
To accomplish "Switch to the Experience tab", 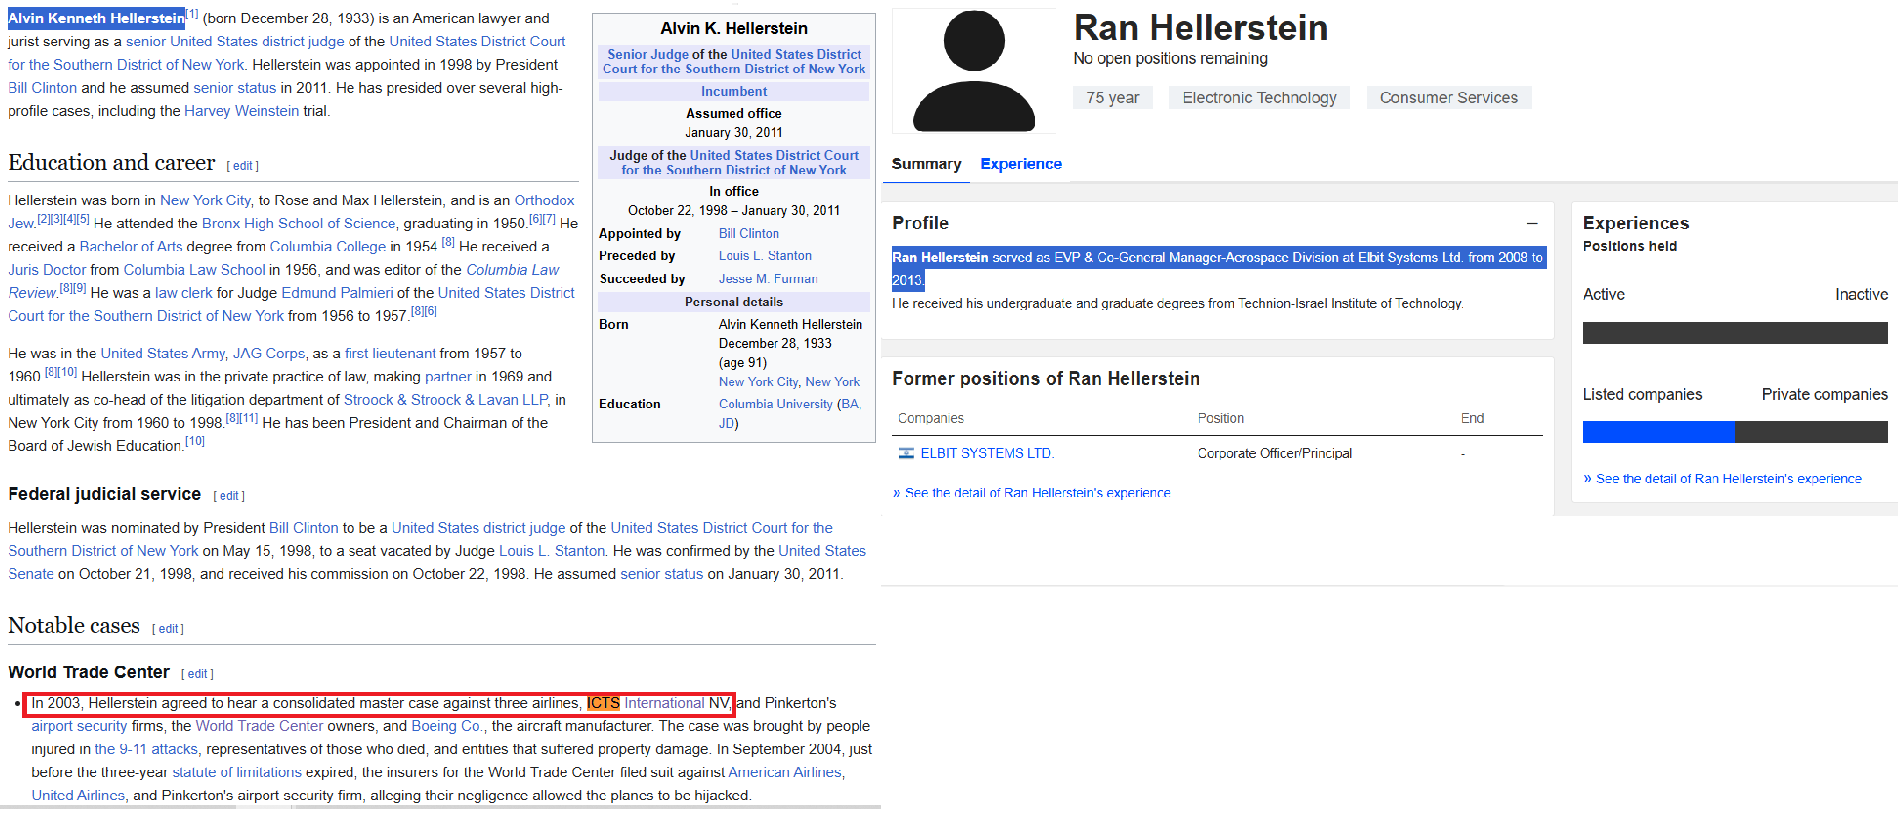I will (x=1021, y=164).
